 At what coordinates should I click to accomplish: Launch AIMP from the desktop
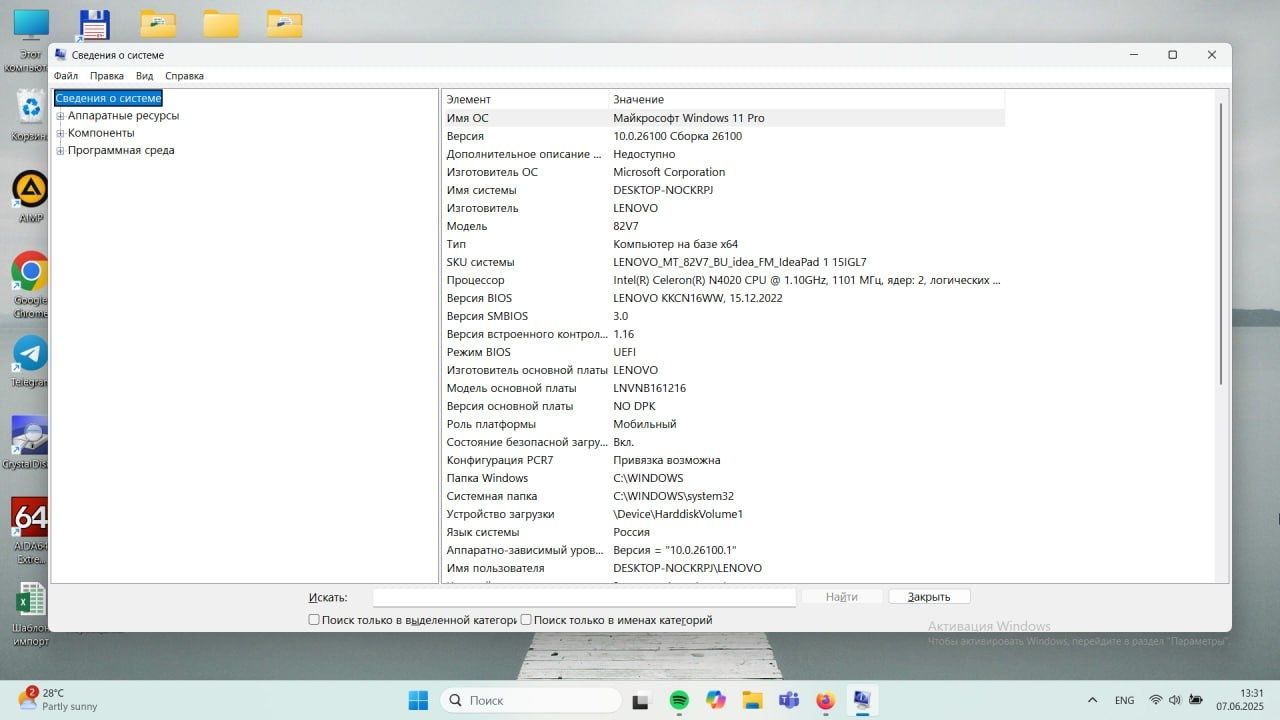point(30,195)
